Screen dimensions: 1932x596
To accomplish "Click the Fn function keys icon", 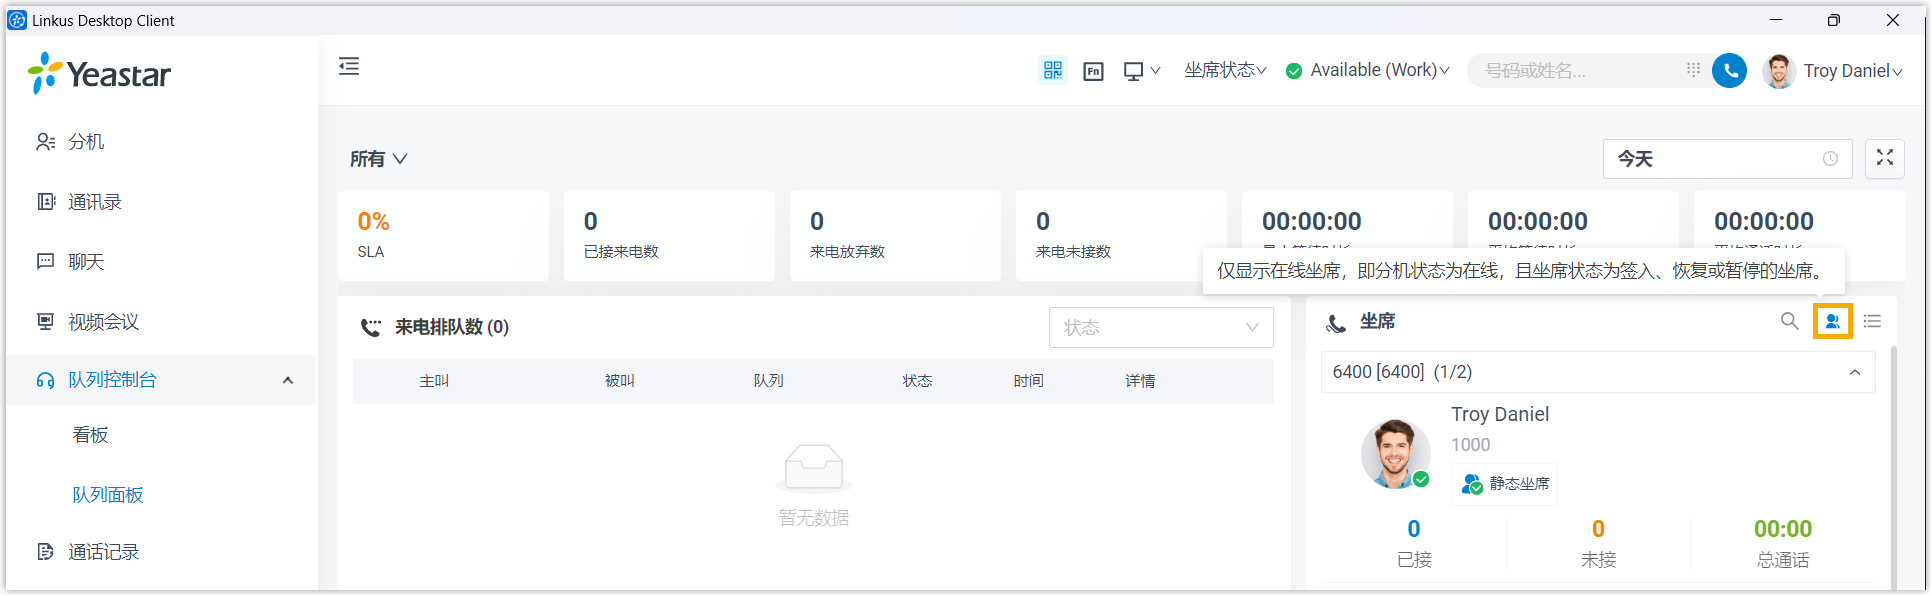I will click(1093, 71).
